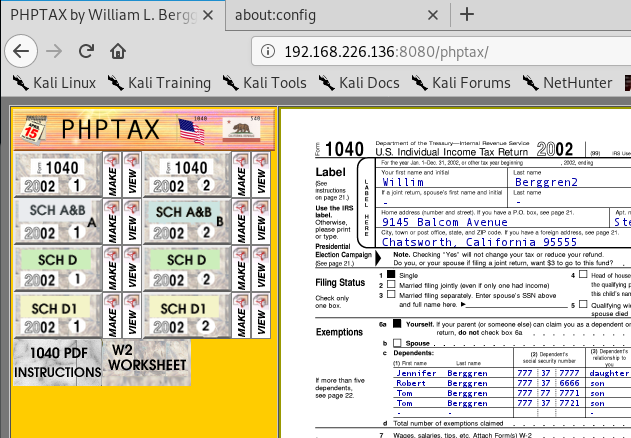The height and width of the screenshot is (438, 631).
Task: Open the 1040 PDF Instructions button
Action: point(58,362)
